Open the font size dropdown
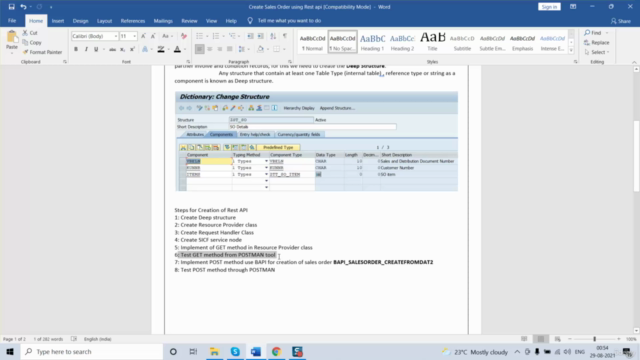Image resolution: width=640 pixels, height=360 pixels. [x=134, y=36]
